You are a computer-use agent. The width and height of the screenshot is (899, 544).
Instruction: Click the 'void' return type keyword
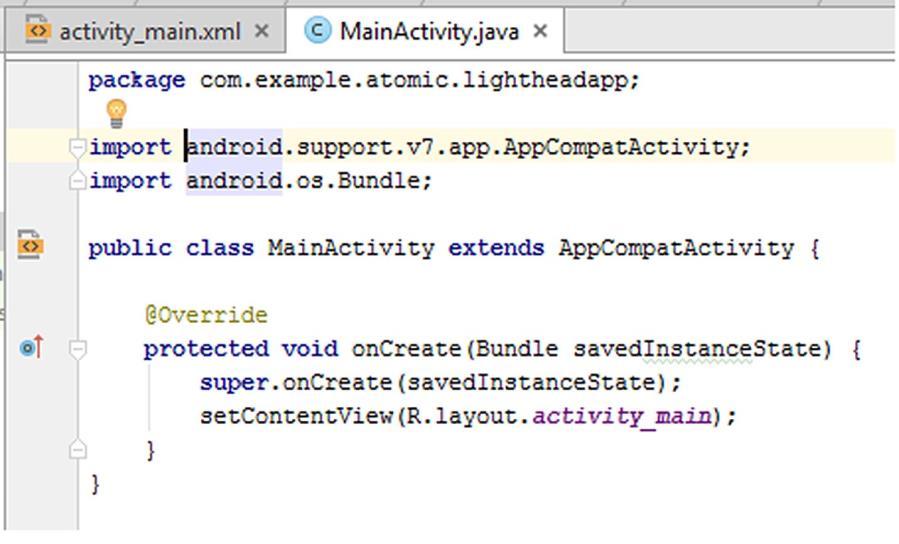tap(310, 349)
